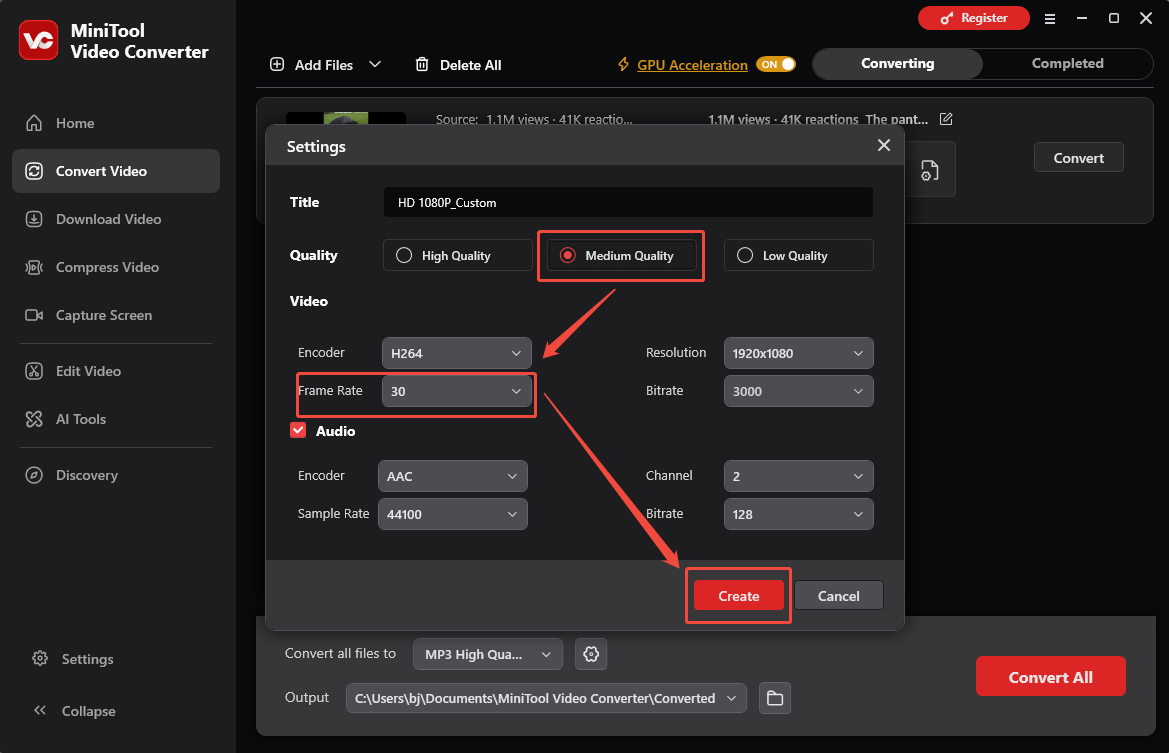Open the Resolution 1920x1080 dropdown

pyautogui.click(x=798, y=353)
